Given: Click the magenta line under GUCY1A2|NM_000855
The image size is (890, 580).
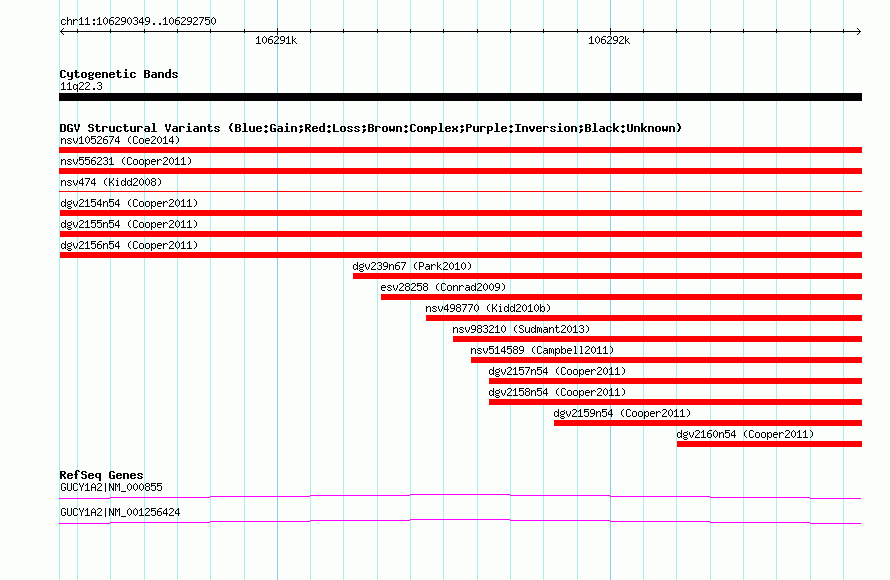Looking at the screenshot, I should tap(460, 497).
